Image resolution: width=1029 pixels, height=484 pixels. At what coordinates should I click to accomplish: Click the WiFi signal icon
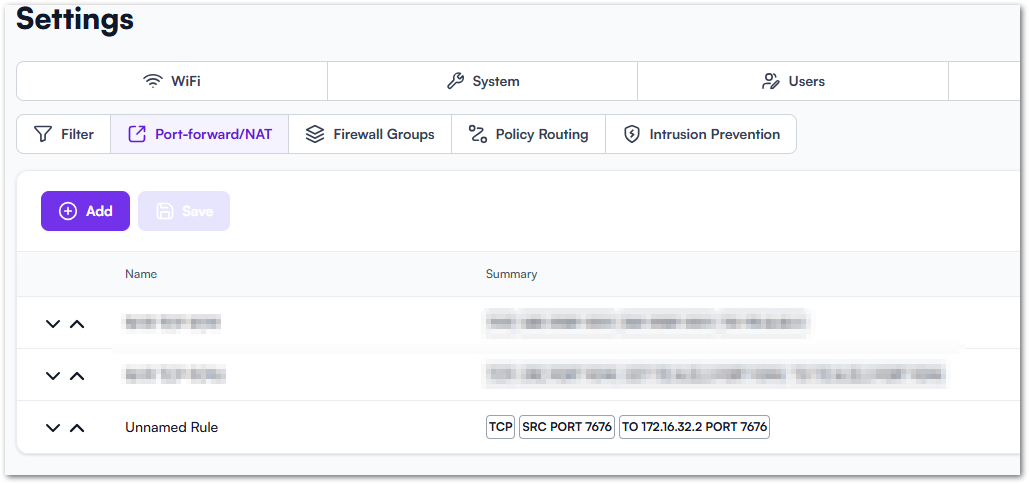153,81
